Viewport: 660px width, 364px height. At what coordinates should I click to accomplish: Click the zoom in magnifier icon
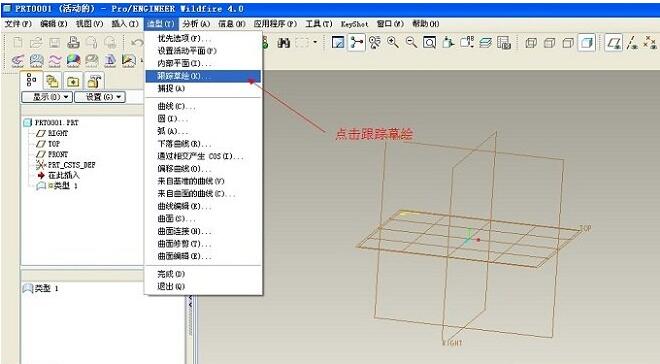coord(393,43)
